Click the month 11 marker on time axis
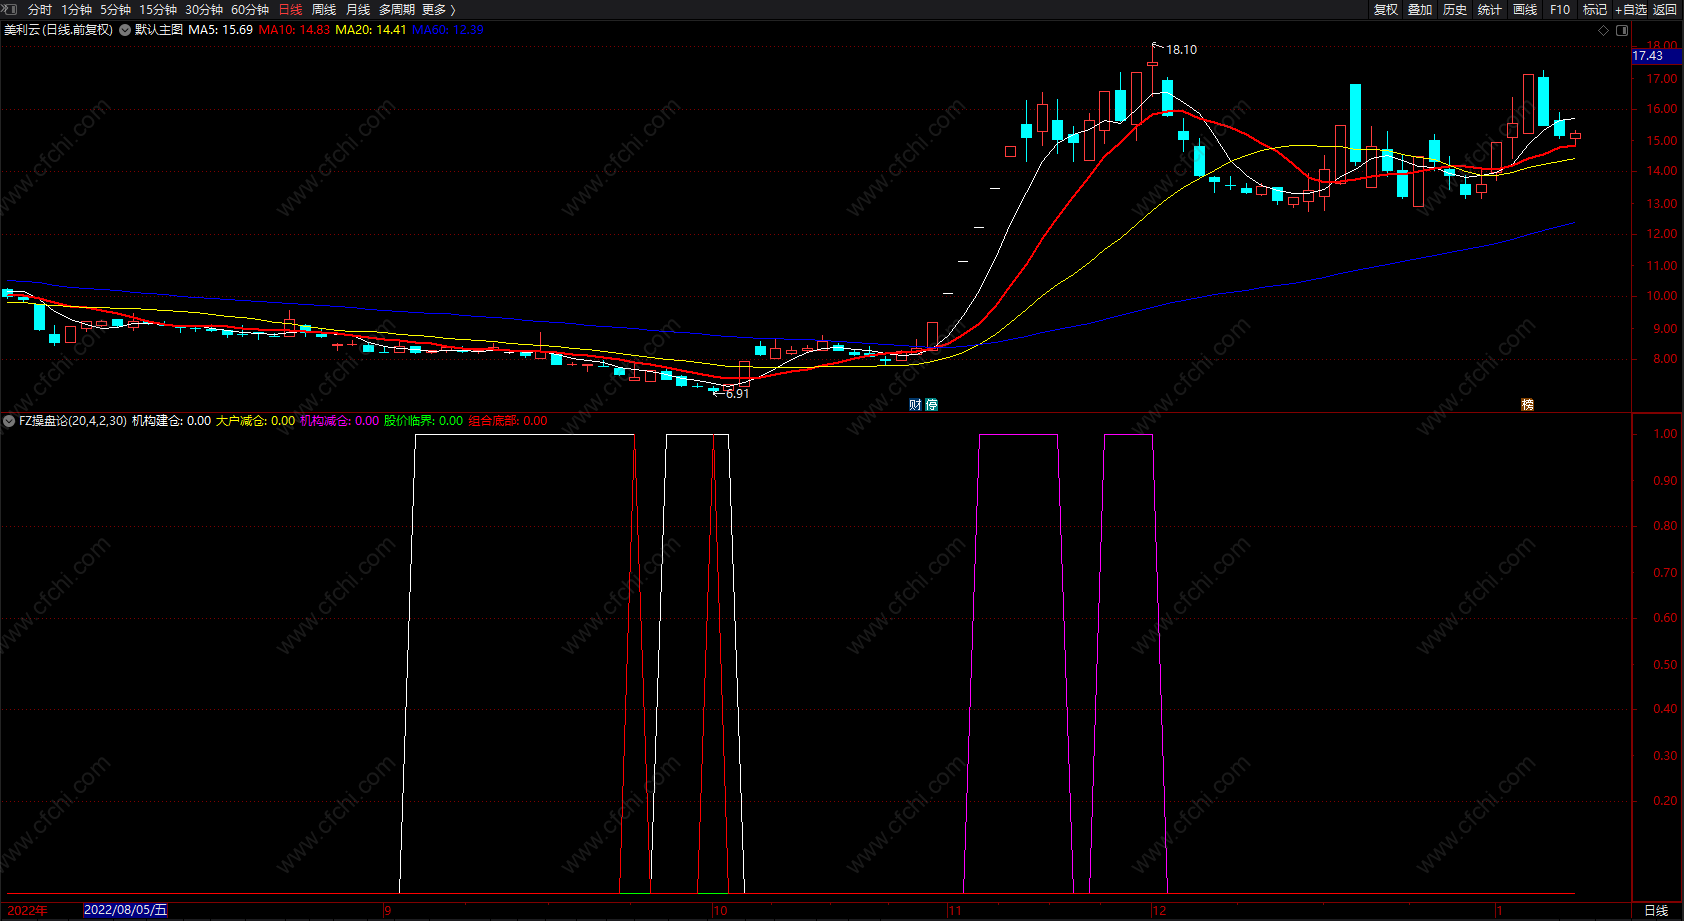 pos(955,911)
